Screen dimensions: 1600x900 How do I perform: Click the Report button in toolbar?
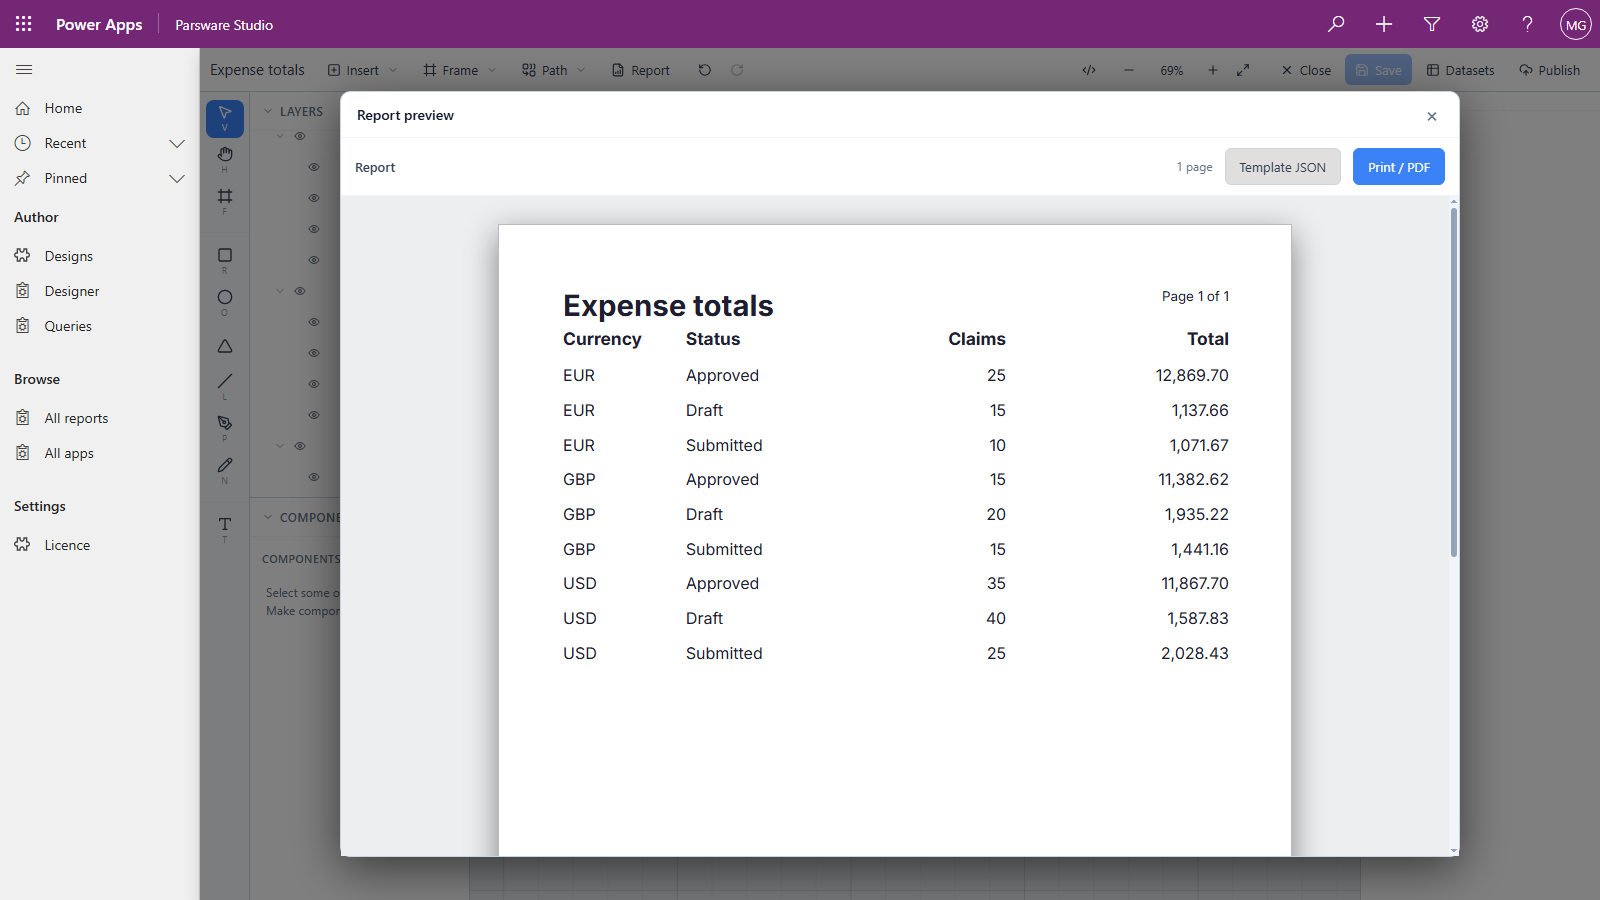pos(640,70)
